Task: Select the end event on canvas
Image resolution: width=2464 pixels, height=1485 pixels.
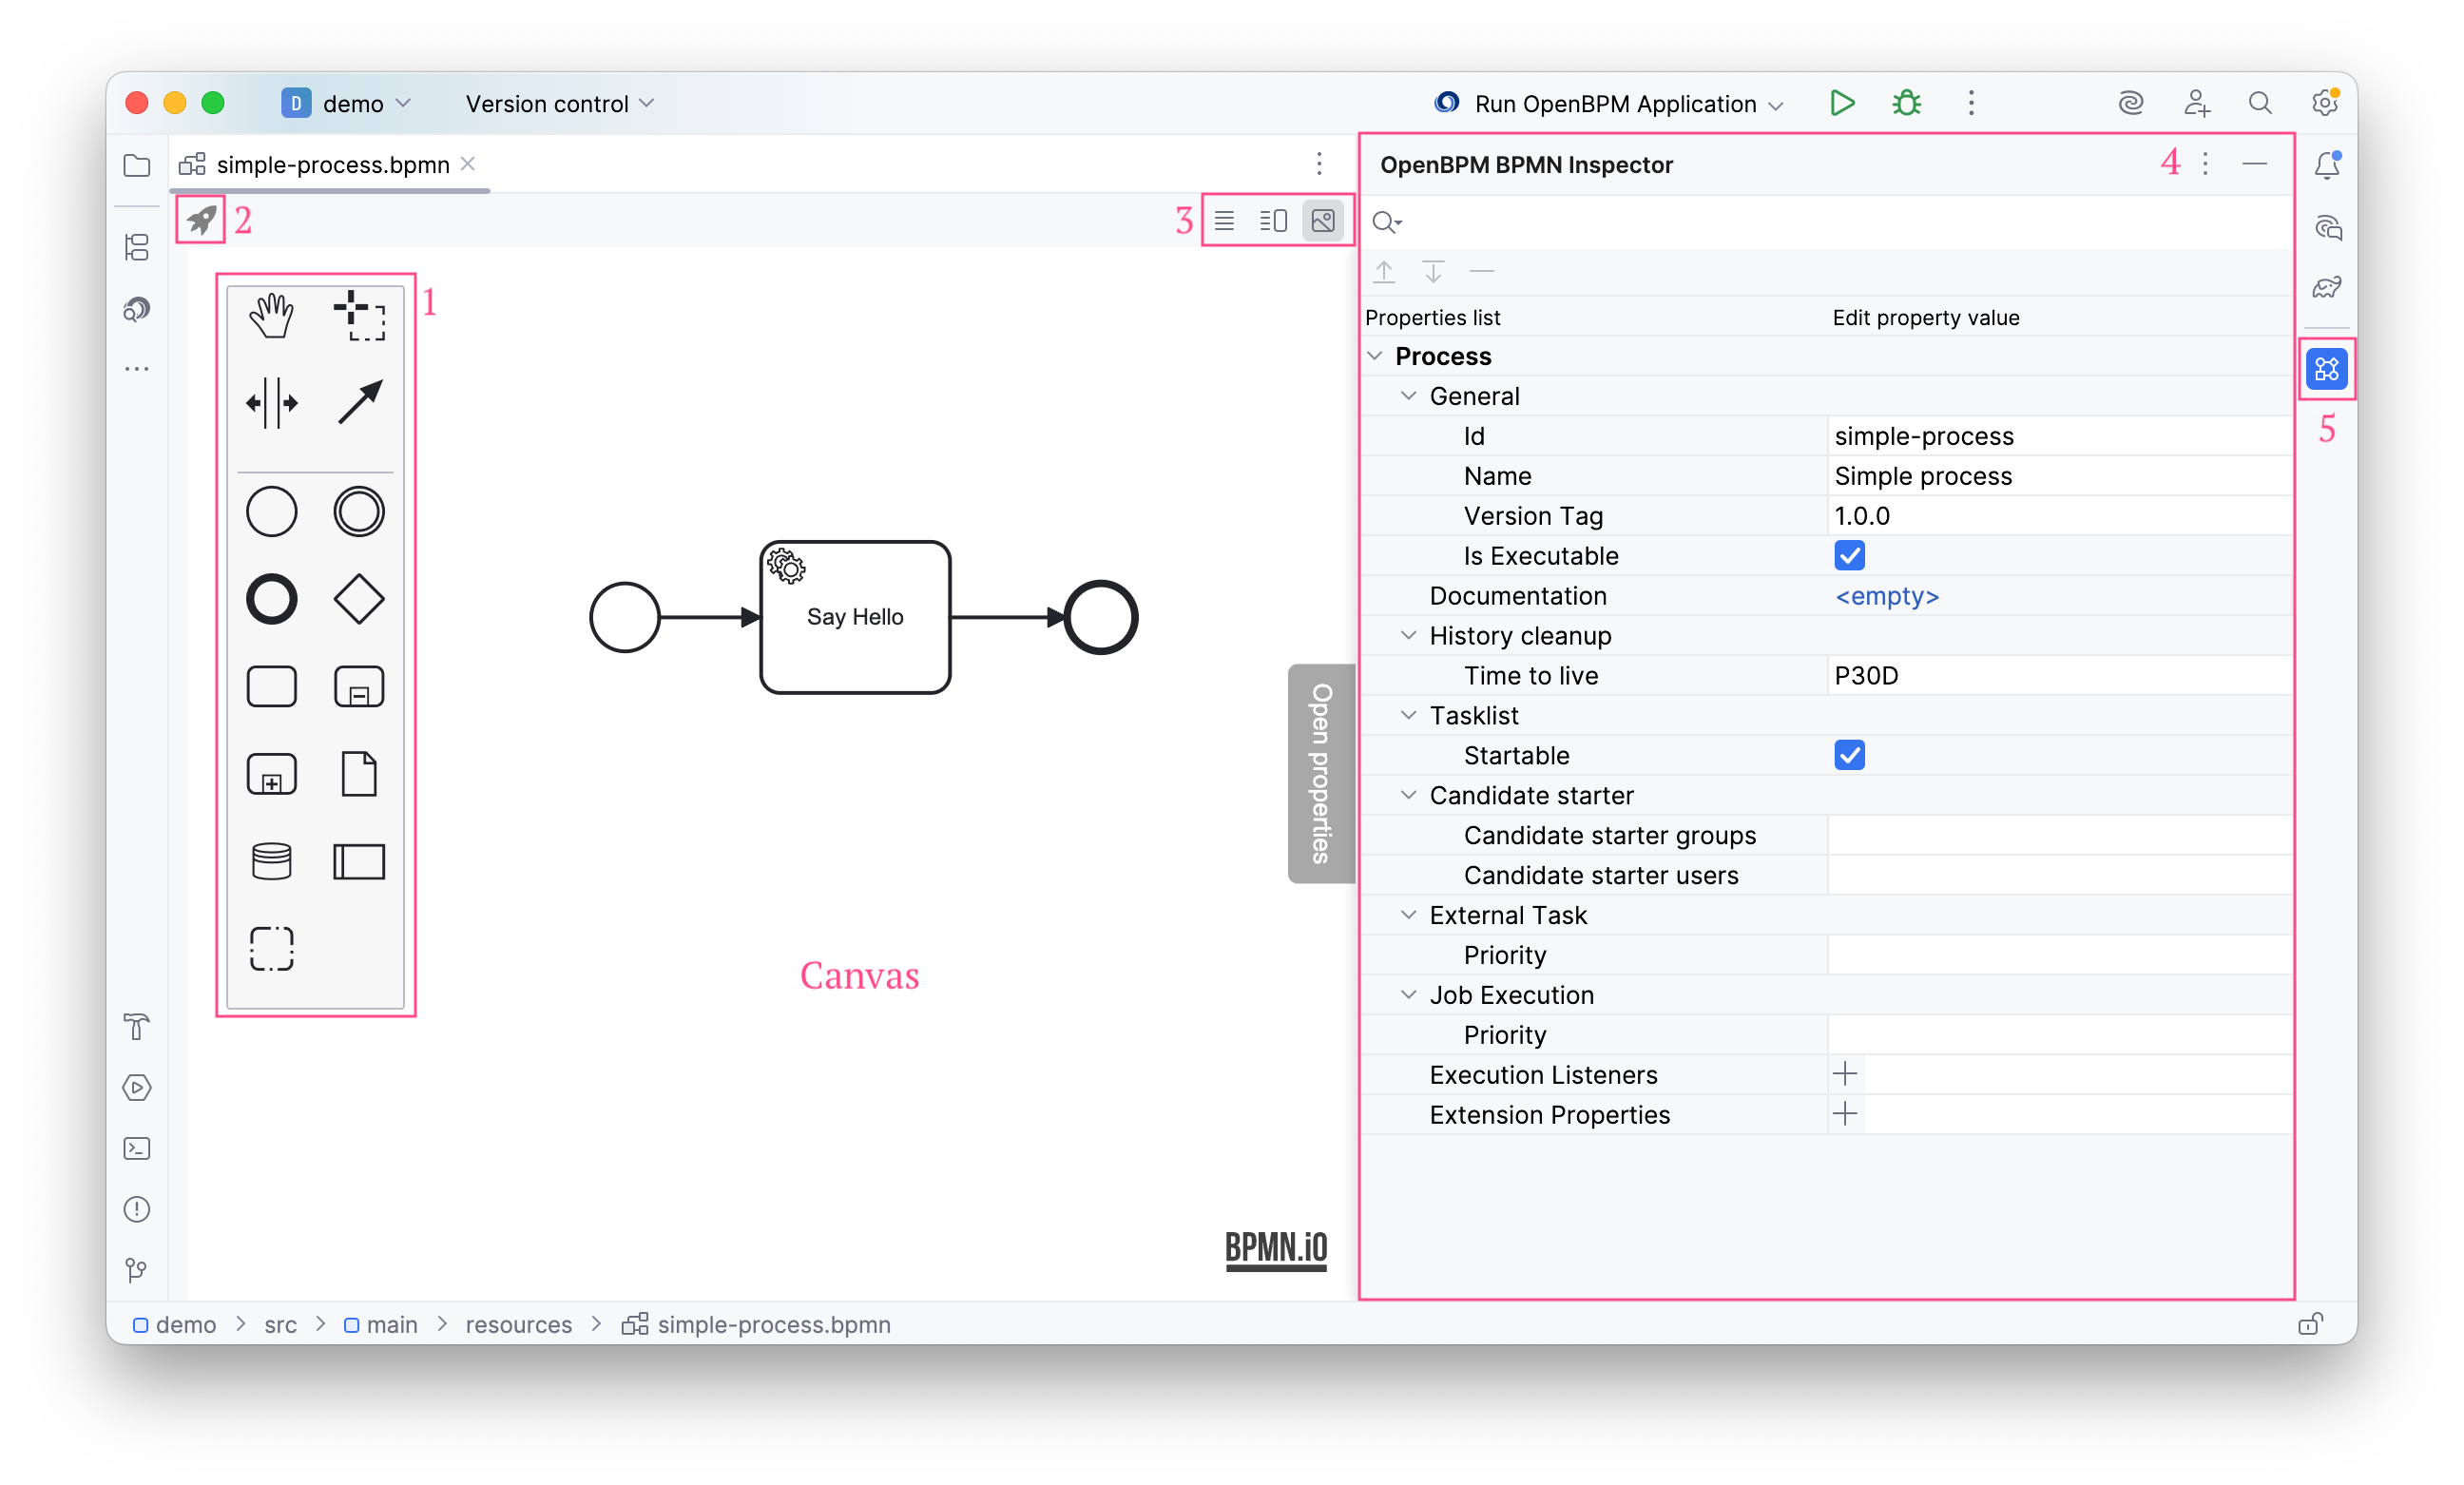Action: click(1100, 617)
